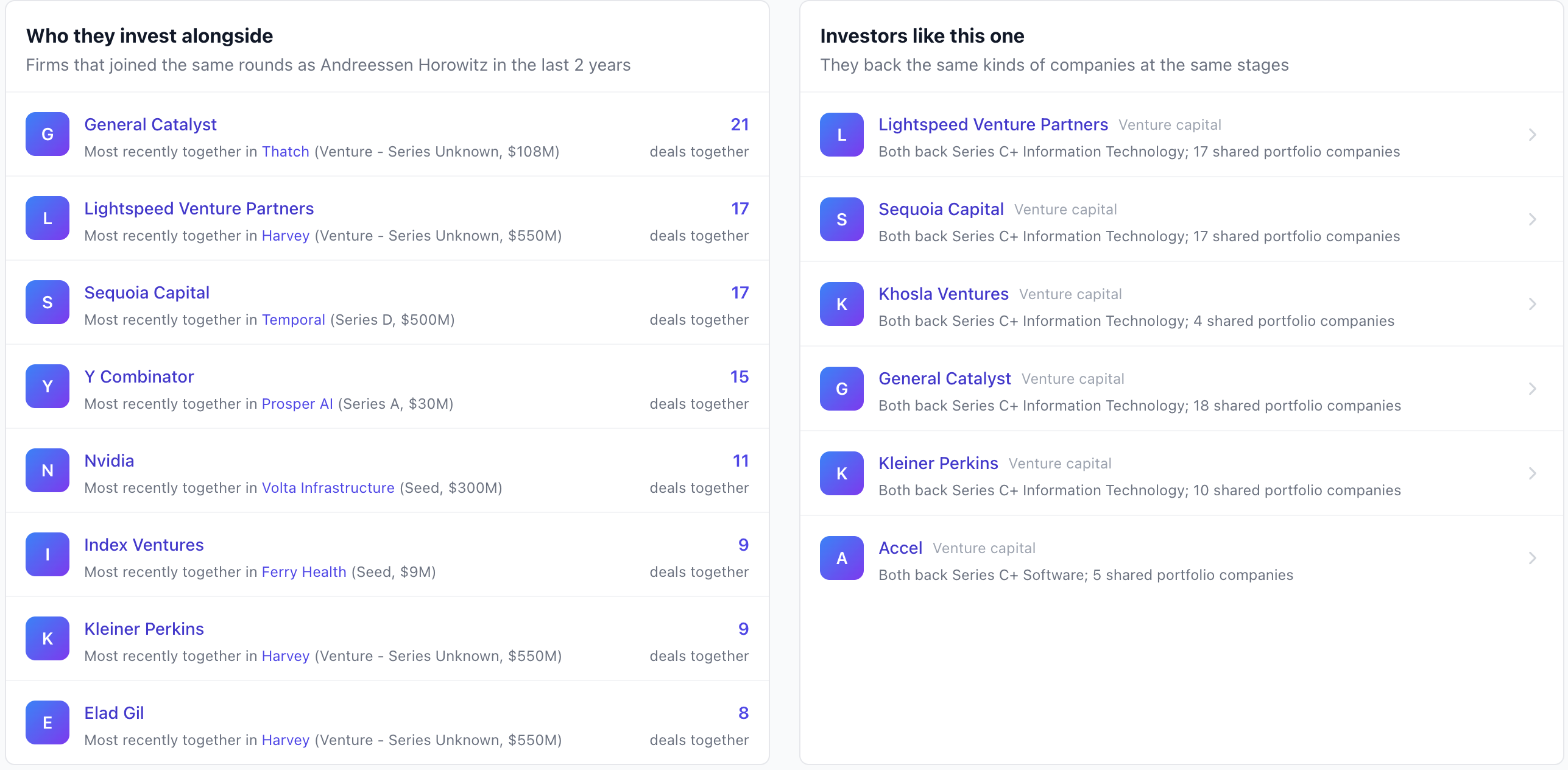This screenshot has height=770, width=1568.
Task: Open General Catalyst link in co-investors list
Action: coord(150,124)
